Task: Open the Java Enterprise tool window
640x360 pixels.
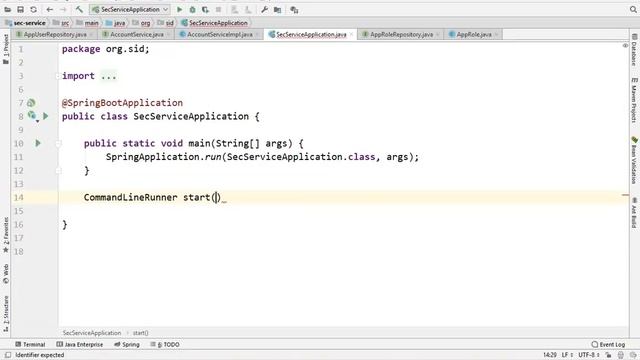Action: coord(80,344)
